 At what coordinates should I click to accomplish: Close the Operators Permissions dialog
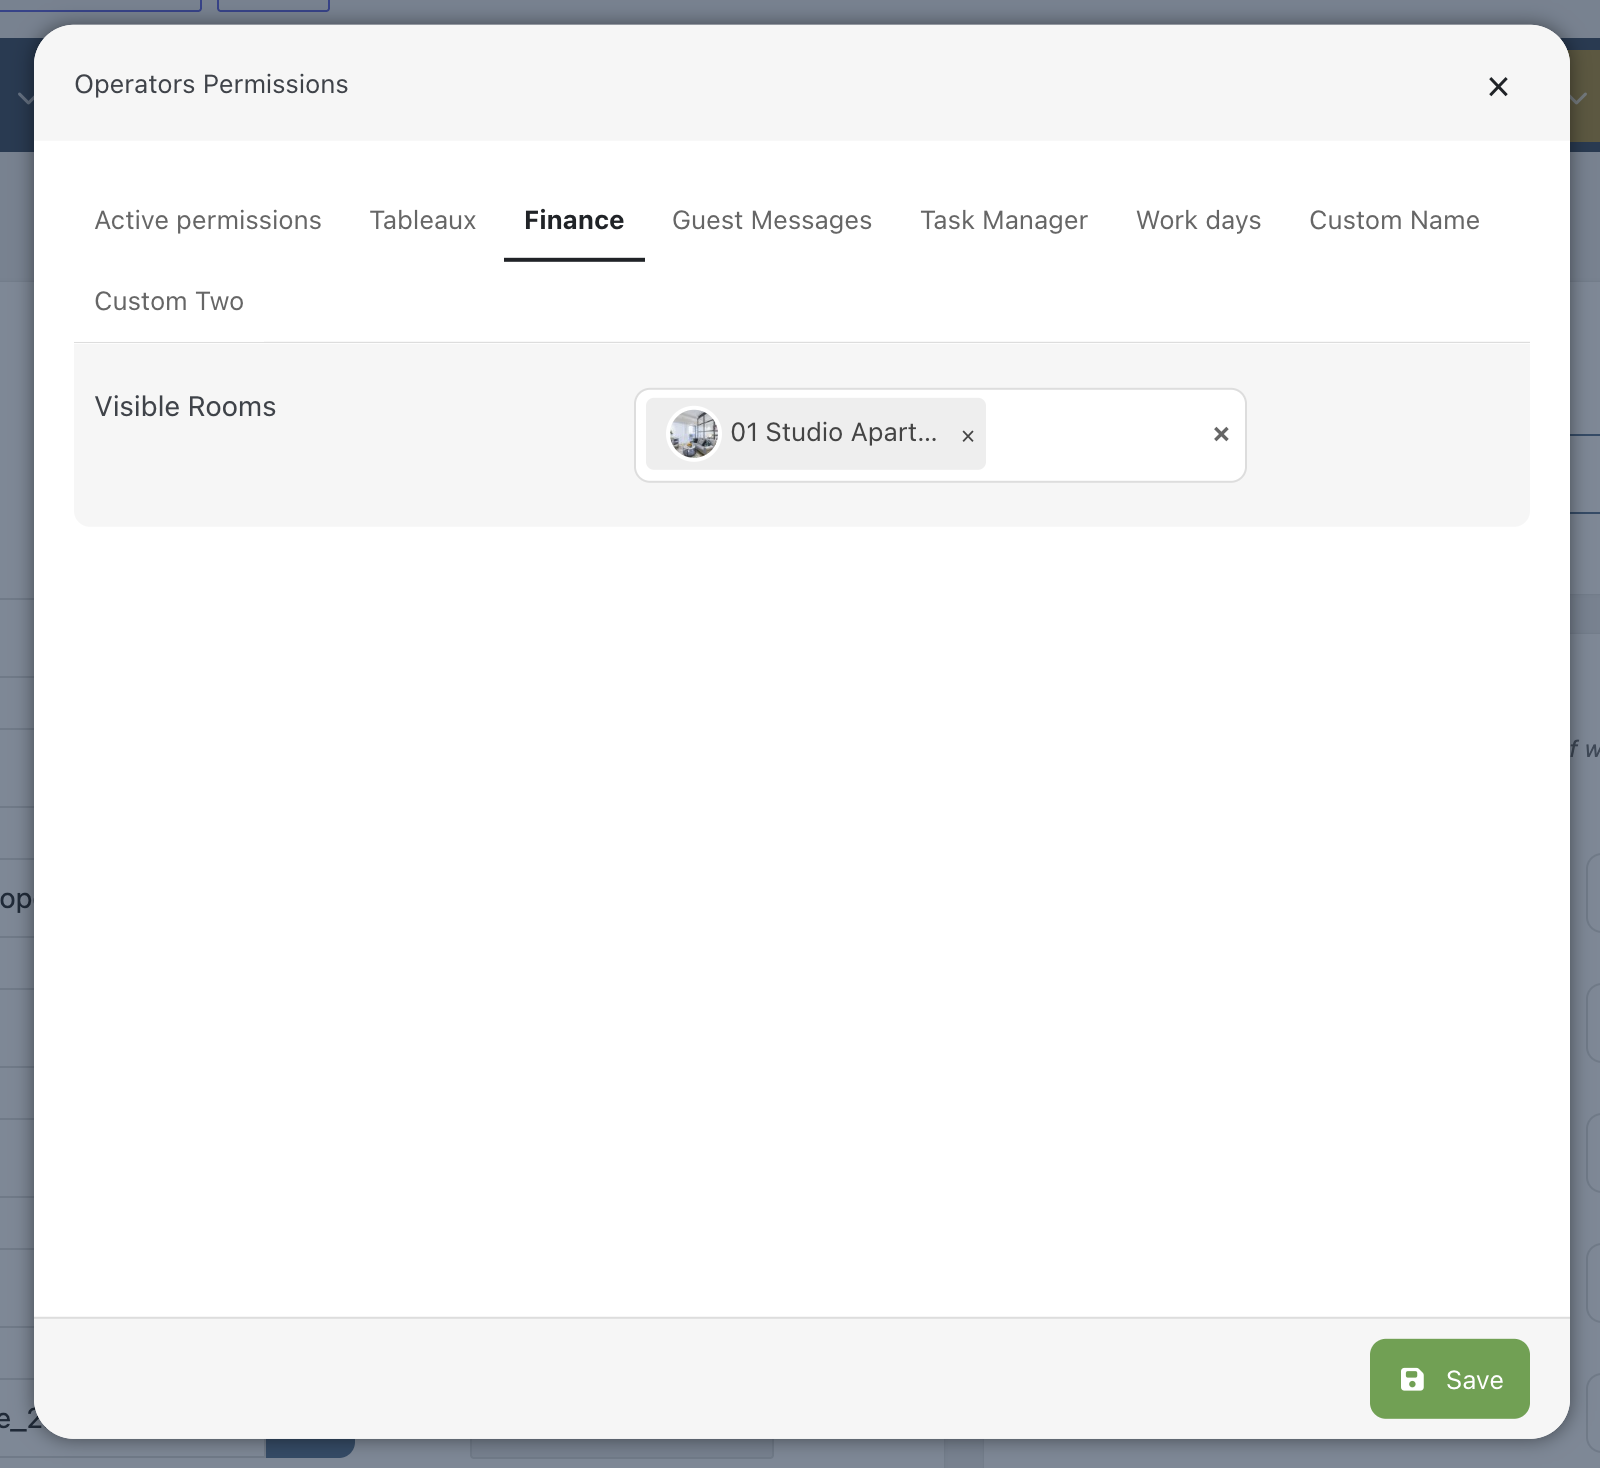pyautogui.click(x=1497, y=87)
